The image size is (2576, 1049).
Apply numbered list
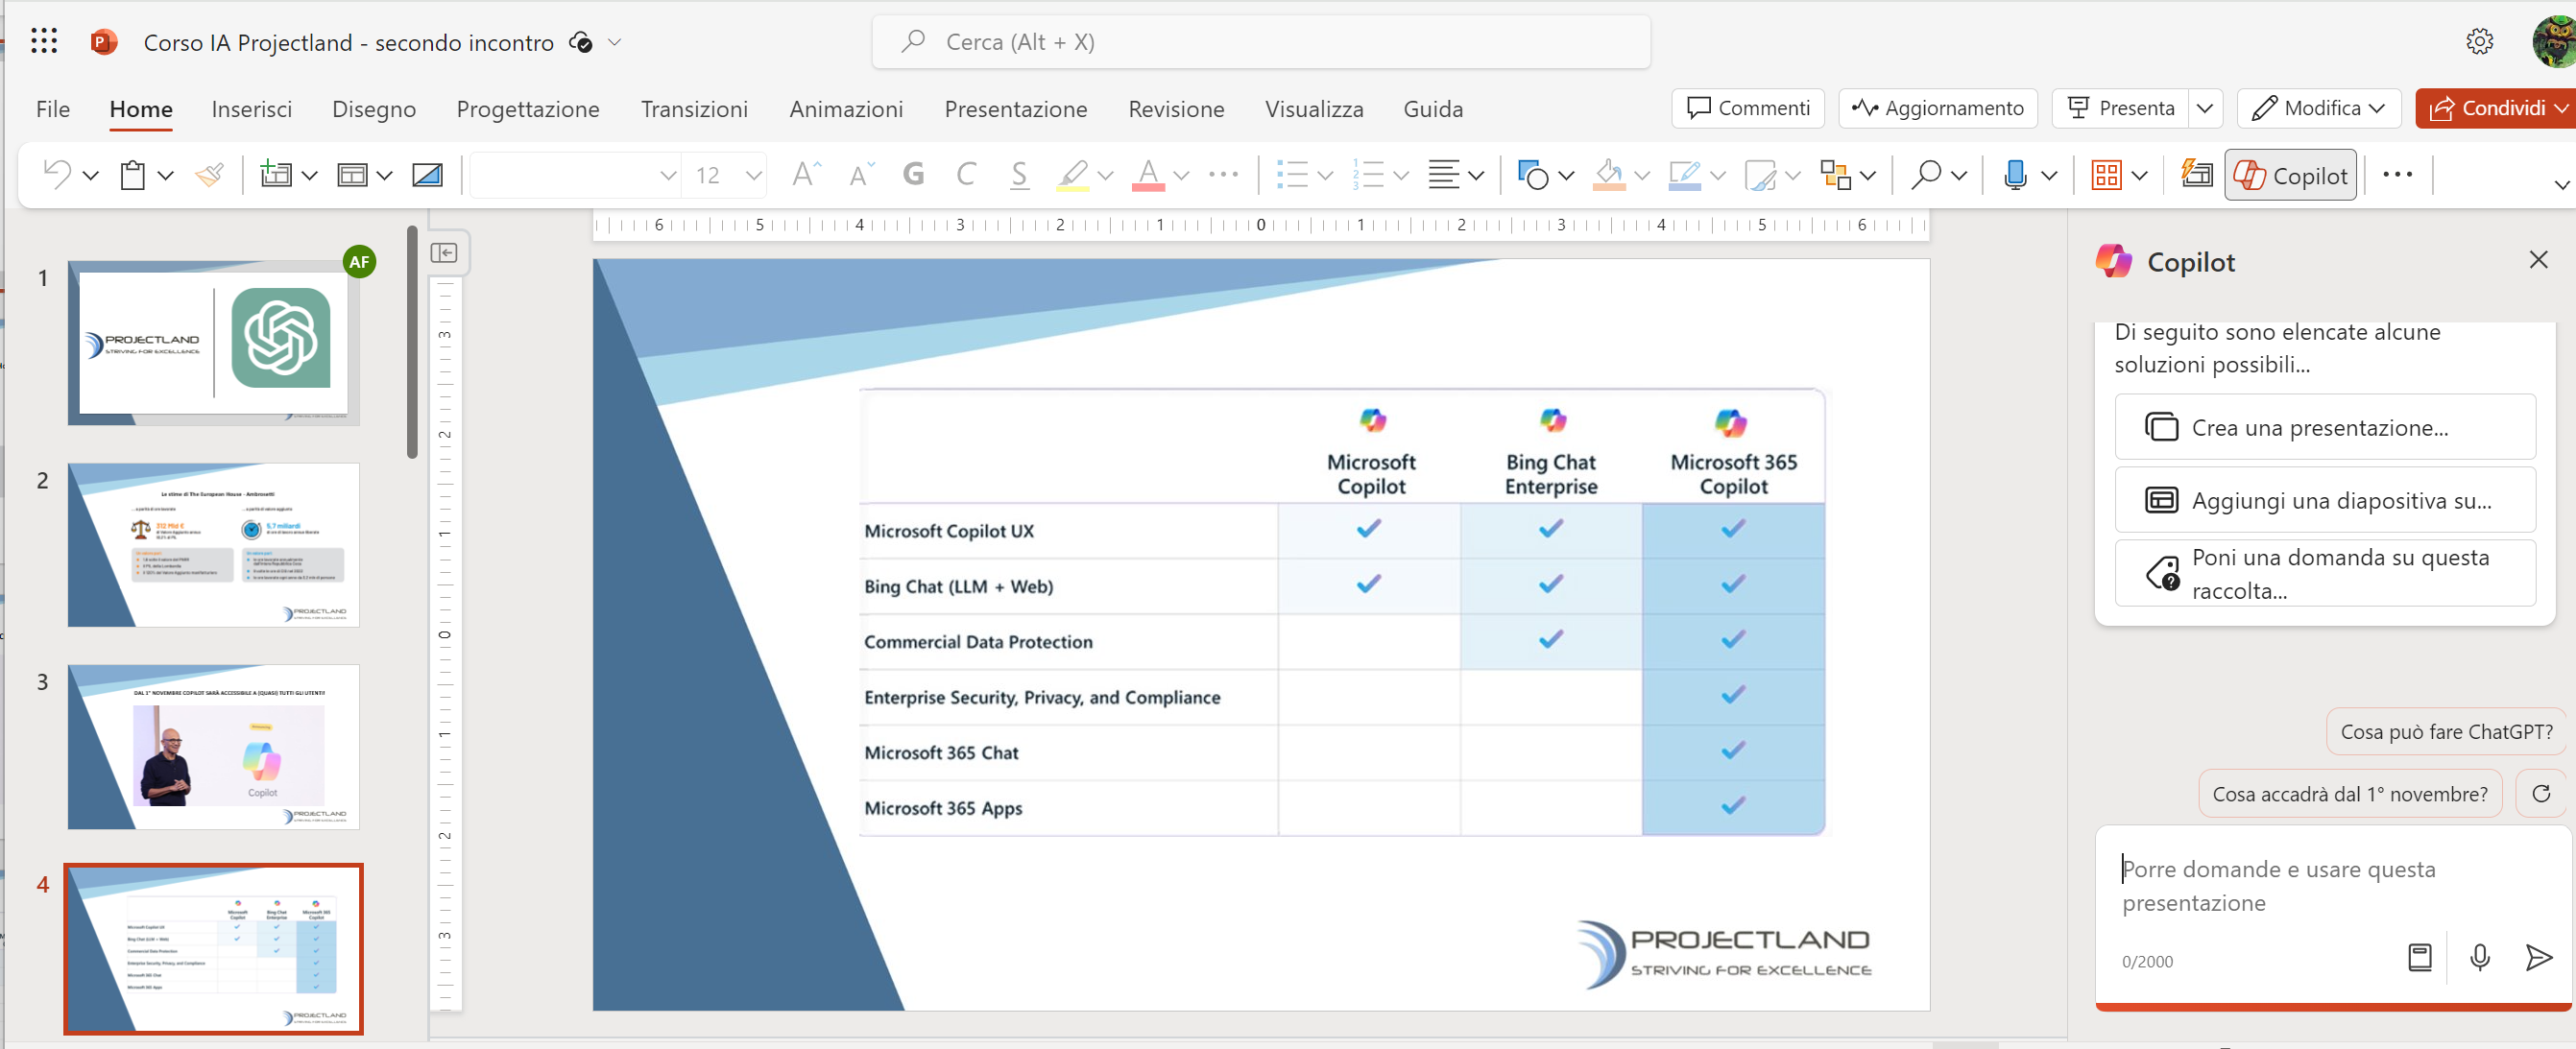point(1368,175)
